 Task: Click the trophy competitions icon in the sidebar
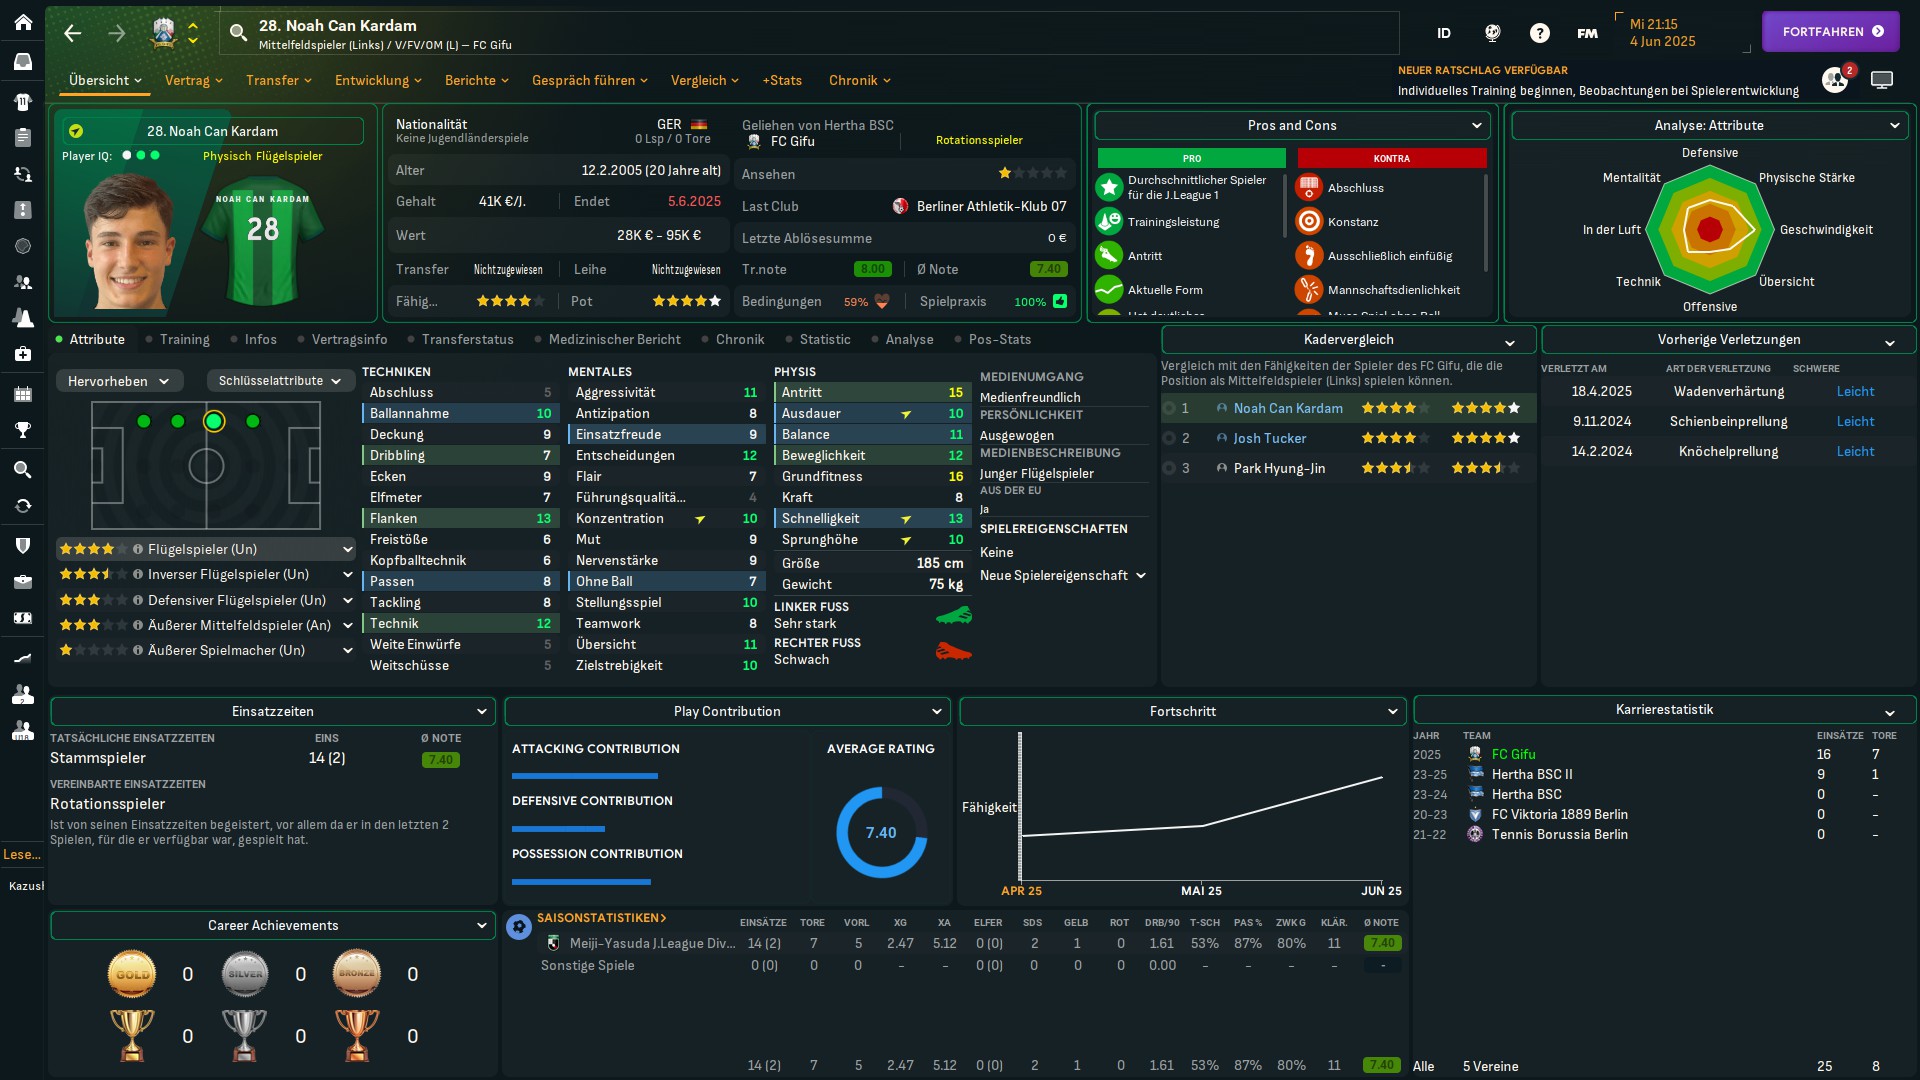click(x=23, y=430)
